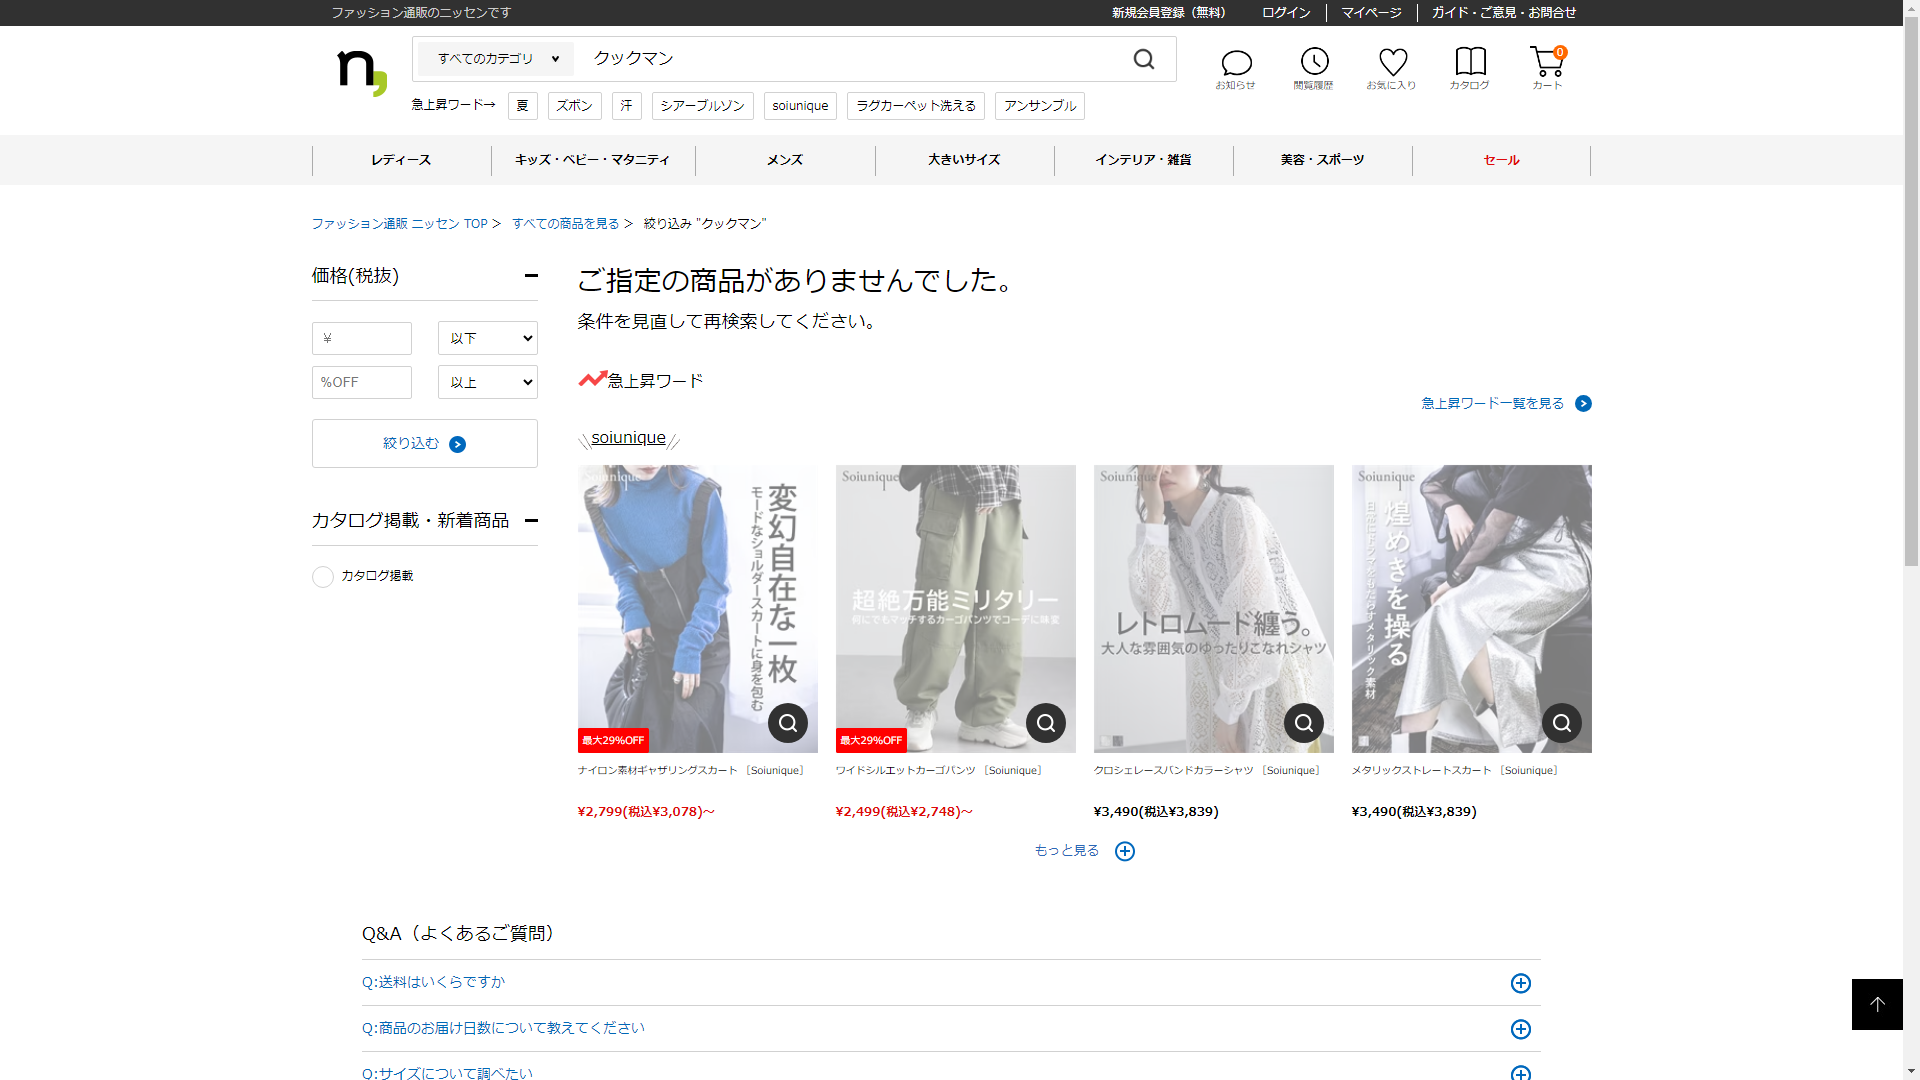Open the 以下 price condition dropdown
Image resolution: width=1920 pixels, height=1080 pixels.
pyautogui.click(x=487, y=338)
